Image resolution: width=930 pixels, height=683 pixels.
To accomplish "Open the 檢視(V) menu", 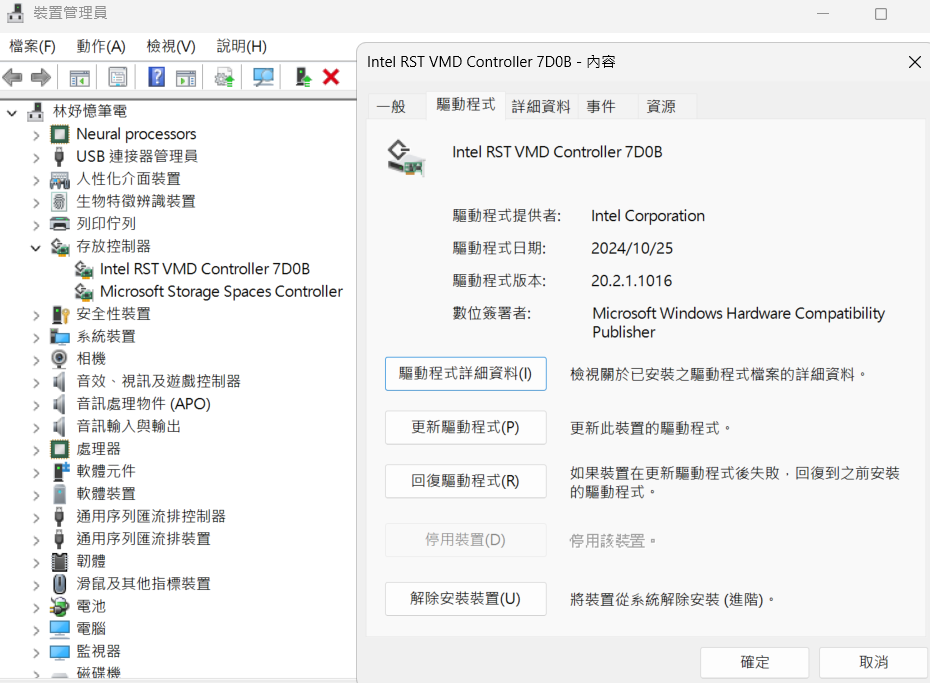I will click(171, 46).
